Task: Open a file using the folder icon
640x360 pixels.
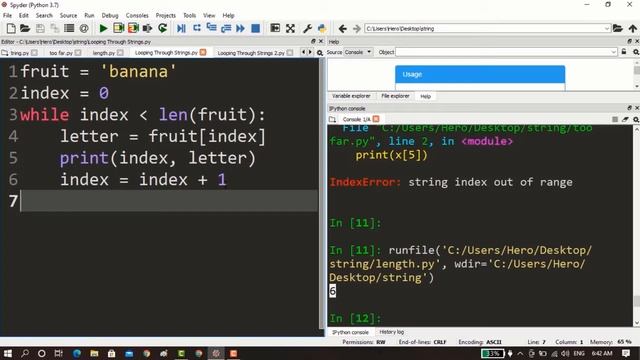Action: tap(25, 28)
